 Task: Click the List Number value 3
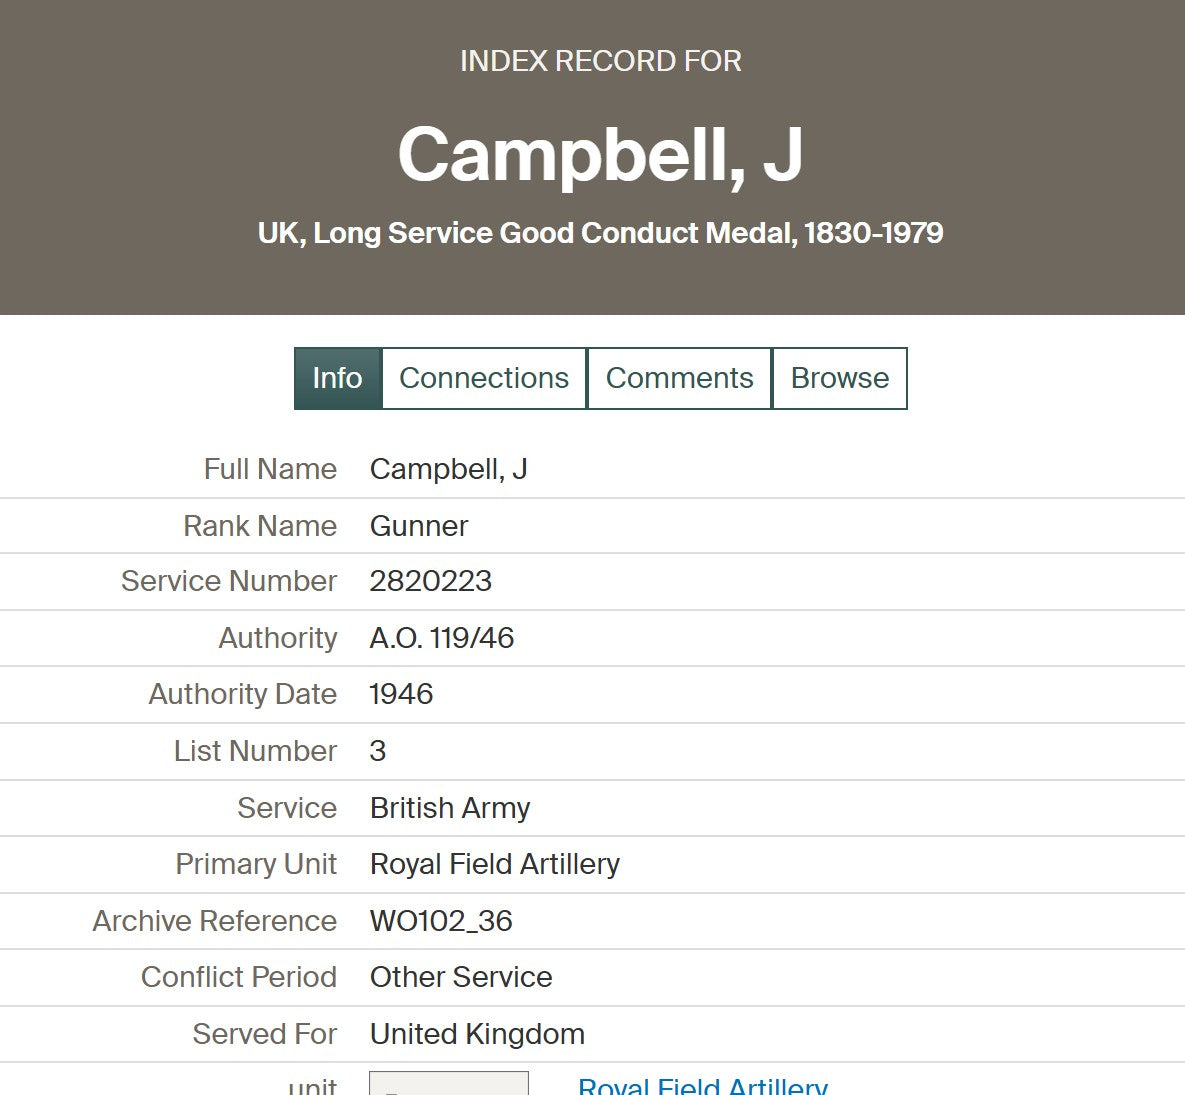pos(378,751)
